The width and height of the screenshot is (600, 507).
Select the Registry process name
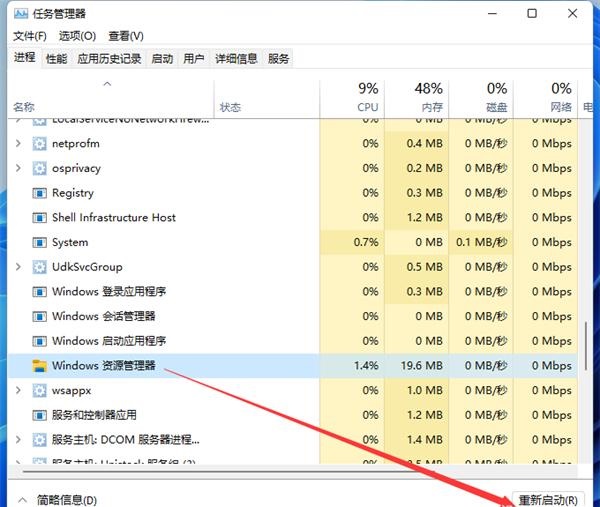(x=73, y=193)
